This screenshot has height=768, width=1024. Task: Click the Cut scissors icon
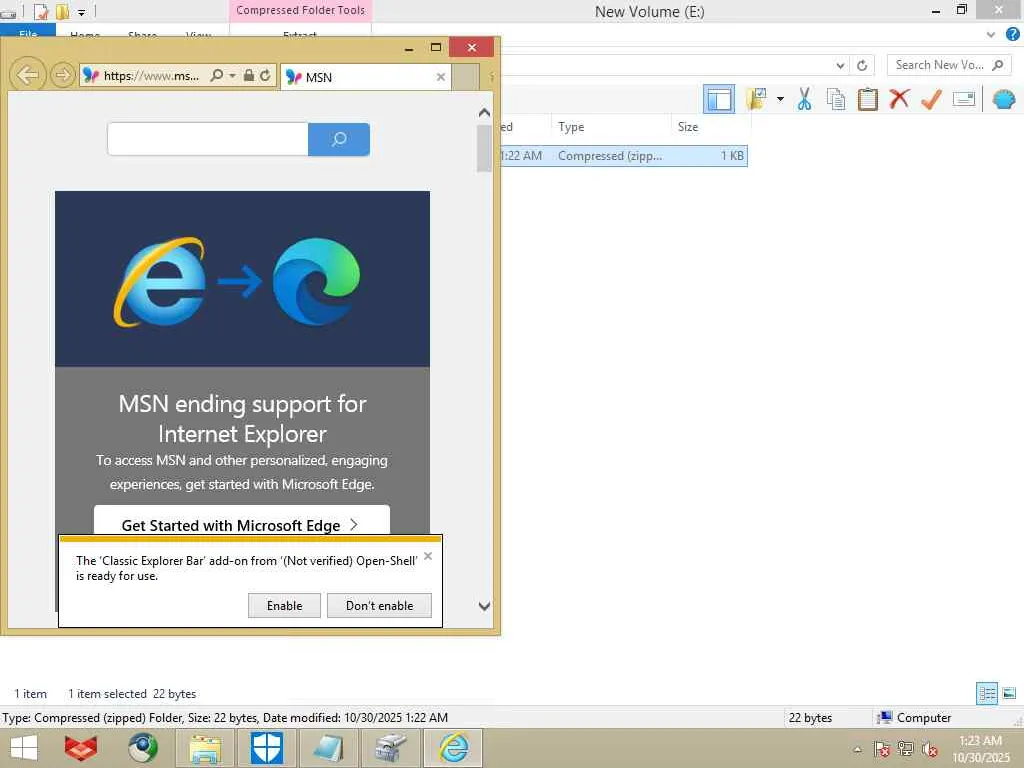click(x=805, y=99)
